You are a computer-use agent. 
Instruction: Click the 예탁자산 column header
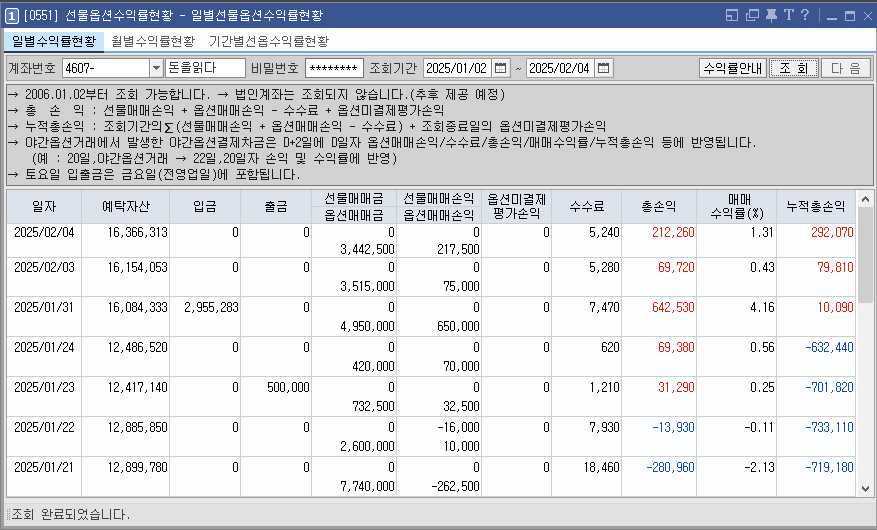126,206
